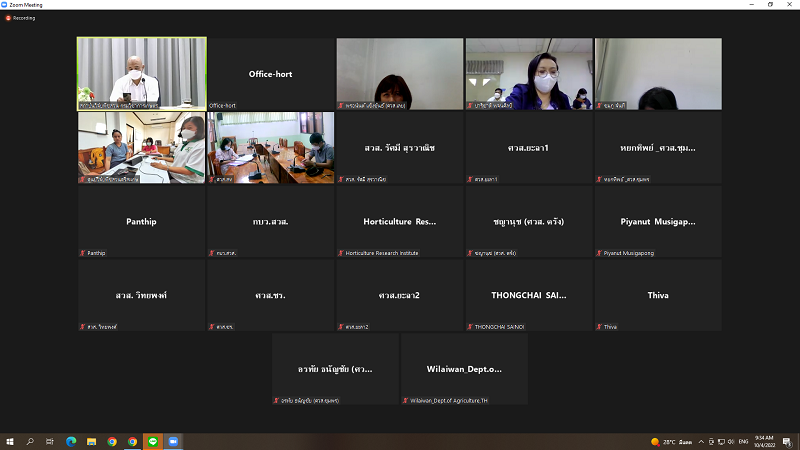800x450 pixels.
Task: Select the Office-hort participant tile
Action: [270, 74]
